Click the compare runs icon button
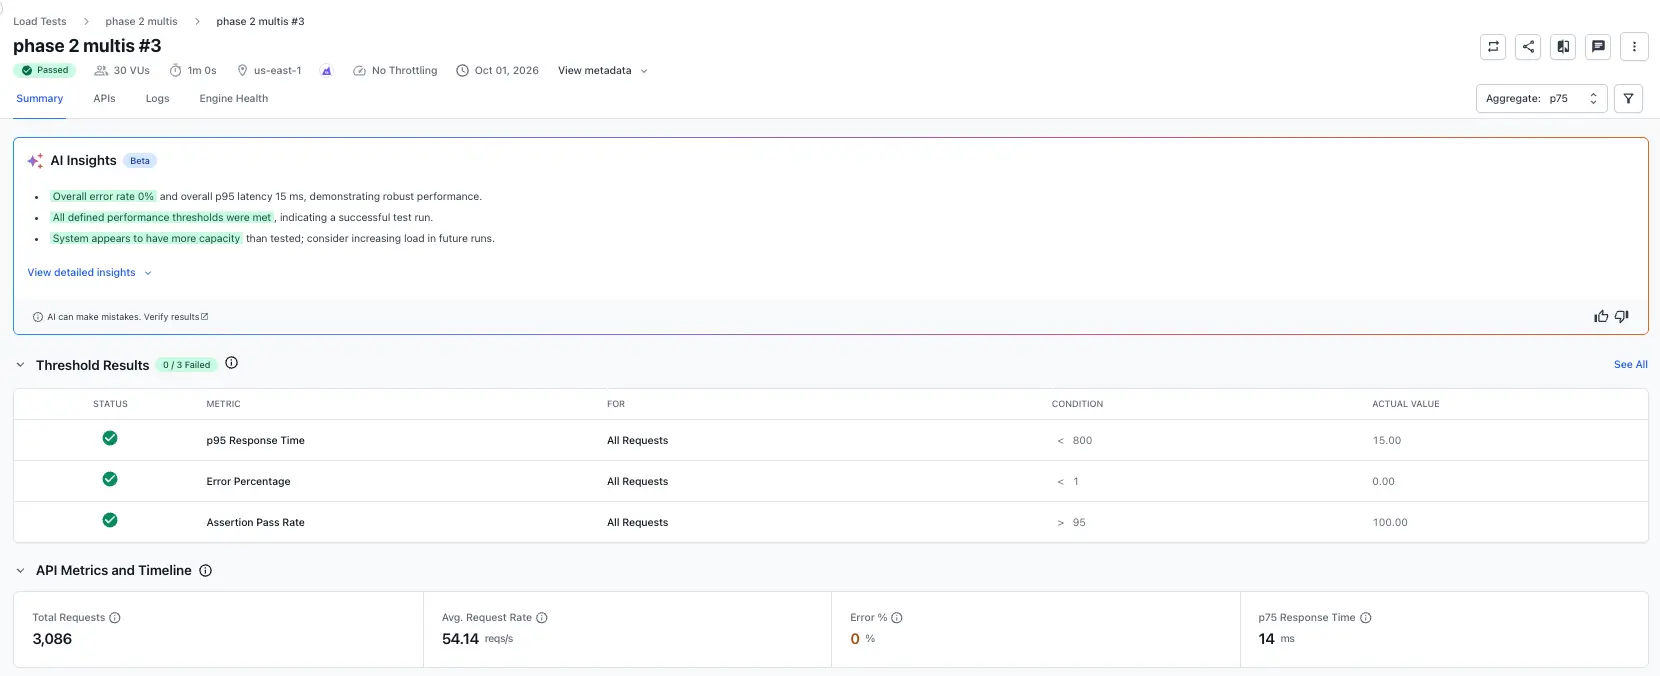1660x676 pixels. [x=1563, y=46]
